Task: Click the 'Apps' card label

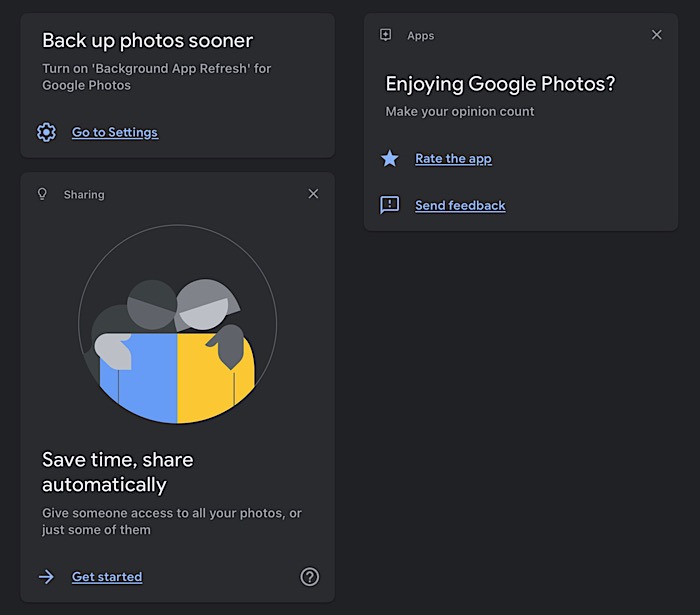Action: pyautogui.click(x=421, y=36)
